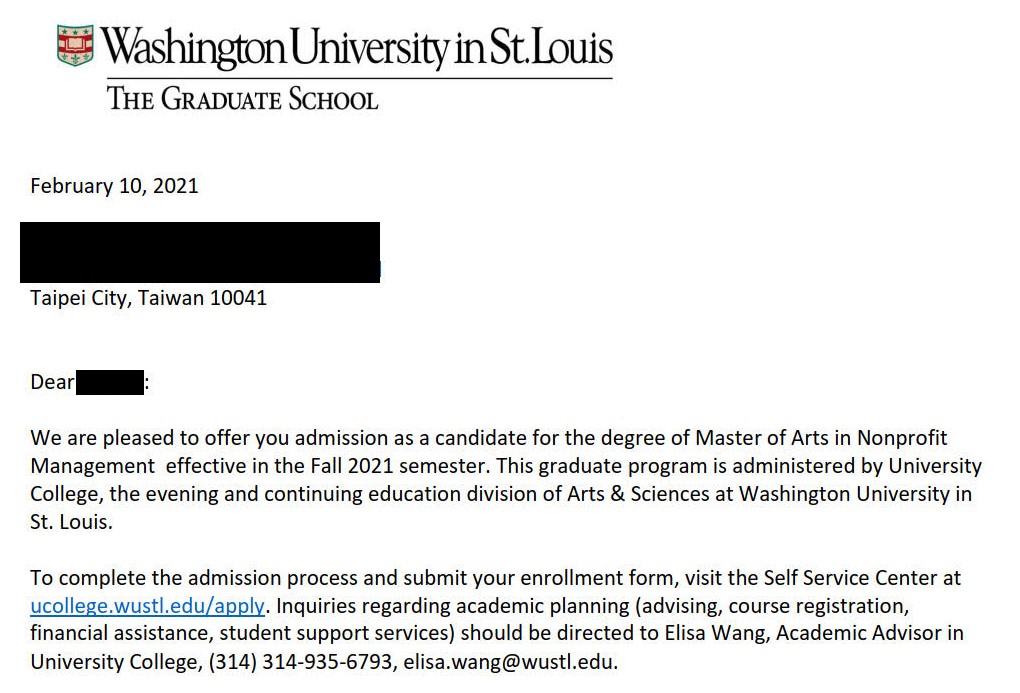Click the words student support services
The image size is (1020, 693).
[337, 634]
